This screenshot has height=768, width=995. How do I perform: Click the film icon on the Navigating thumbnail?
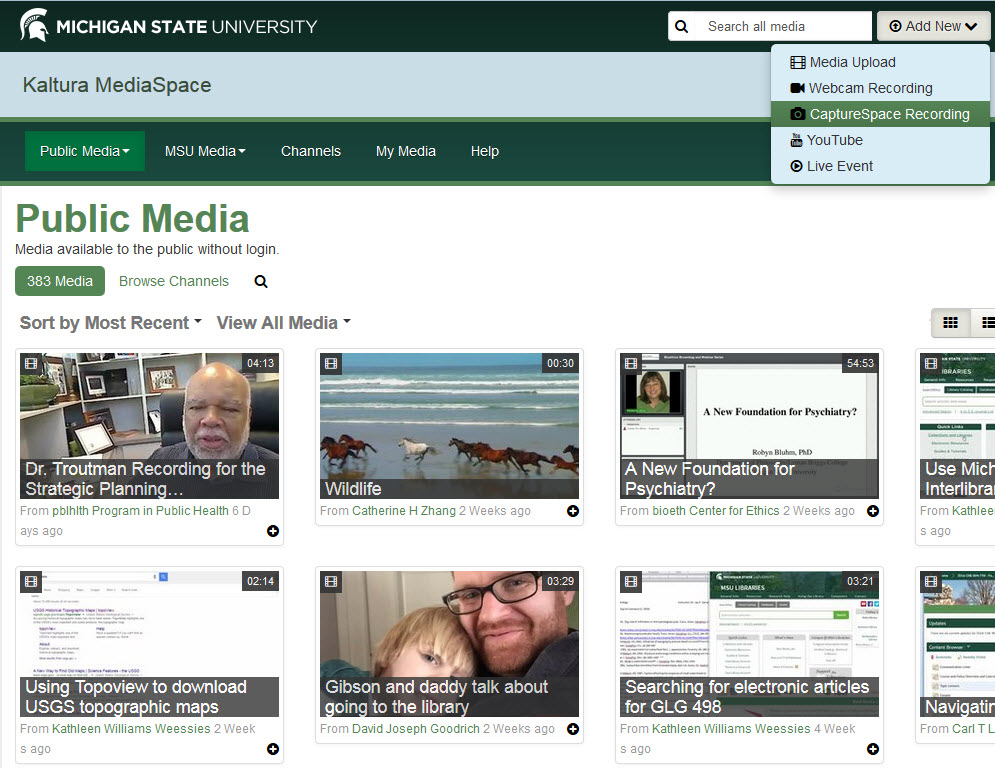point(931,581)
